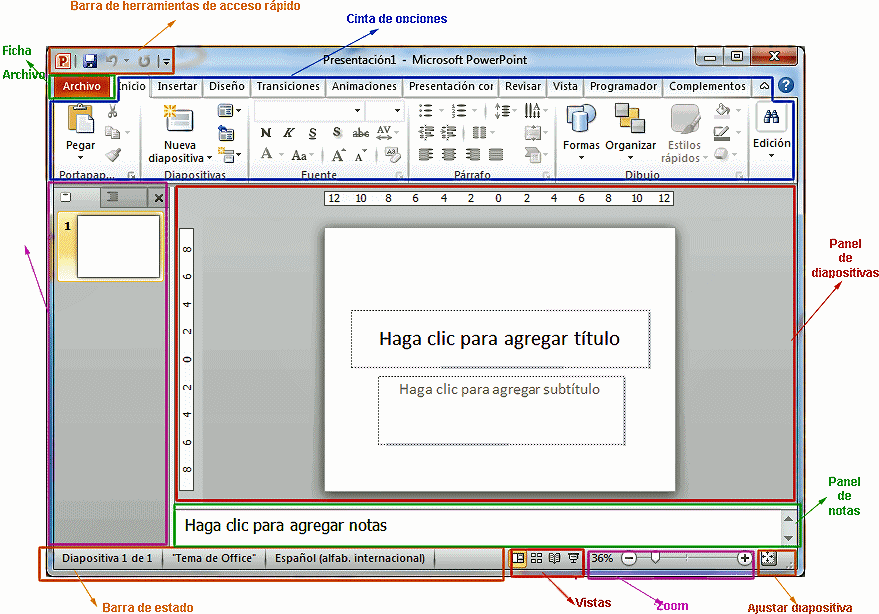This screenshot has width=879, height=614.
Task: Click the Shape Fill paint bucket icon
Action: click(723, 110)
